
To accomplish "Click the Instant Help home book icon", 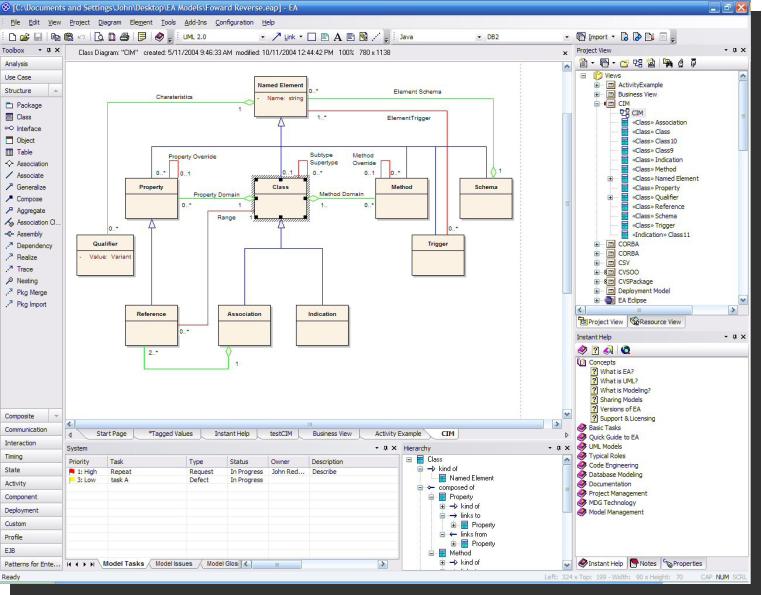I will point(582,350).
